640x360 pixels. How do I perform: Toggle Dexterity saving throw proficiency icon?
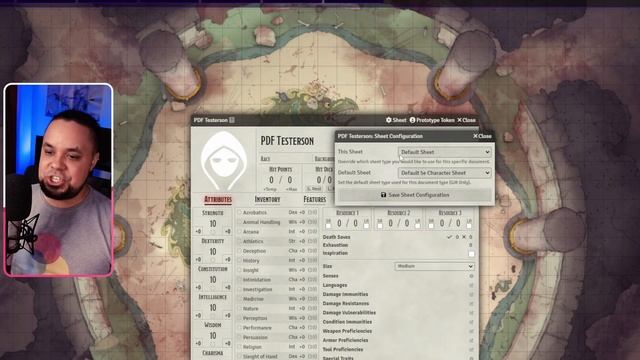[x=213, y=260]
